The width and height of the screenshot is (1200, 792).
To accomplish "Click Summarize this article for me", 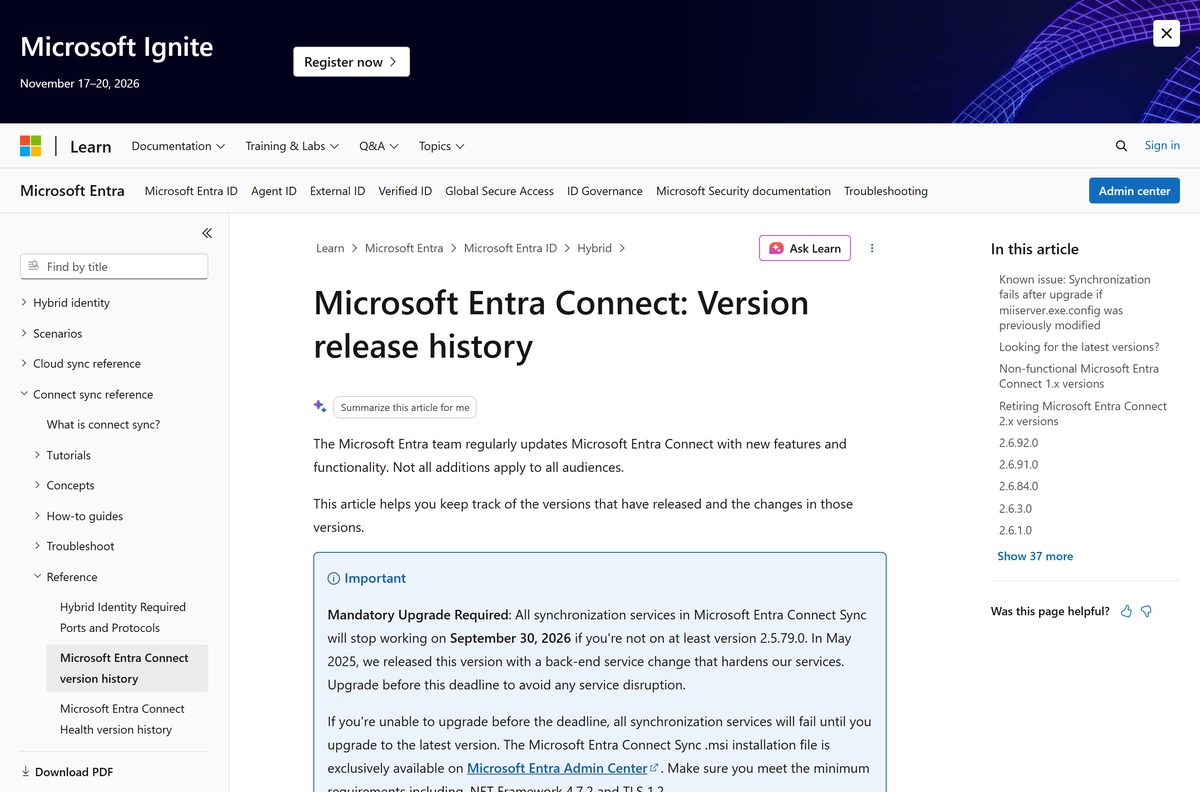I will tap(405, 407).
